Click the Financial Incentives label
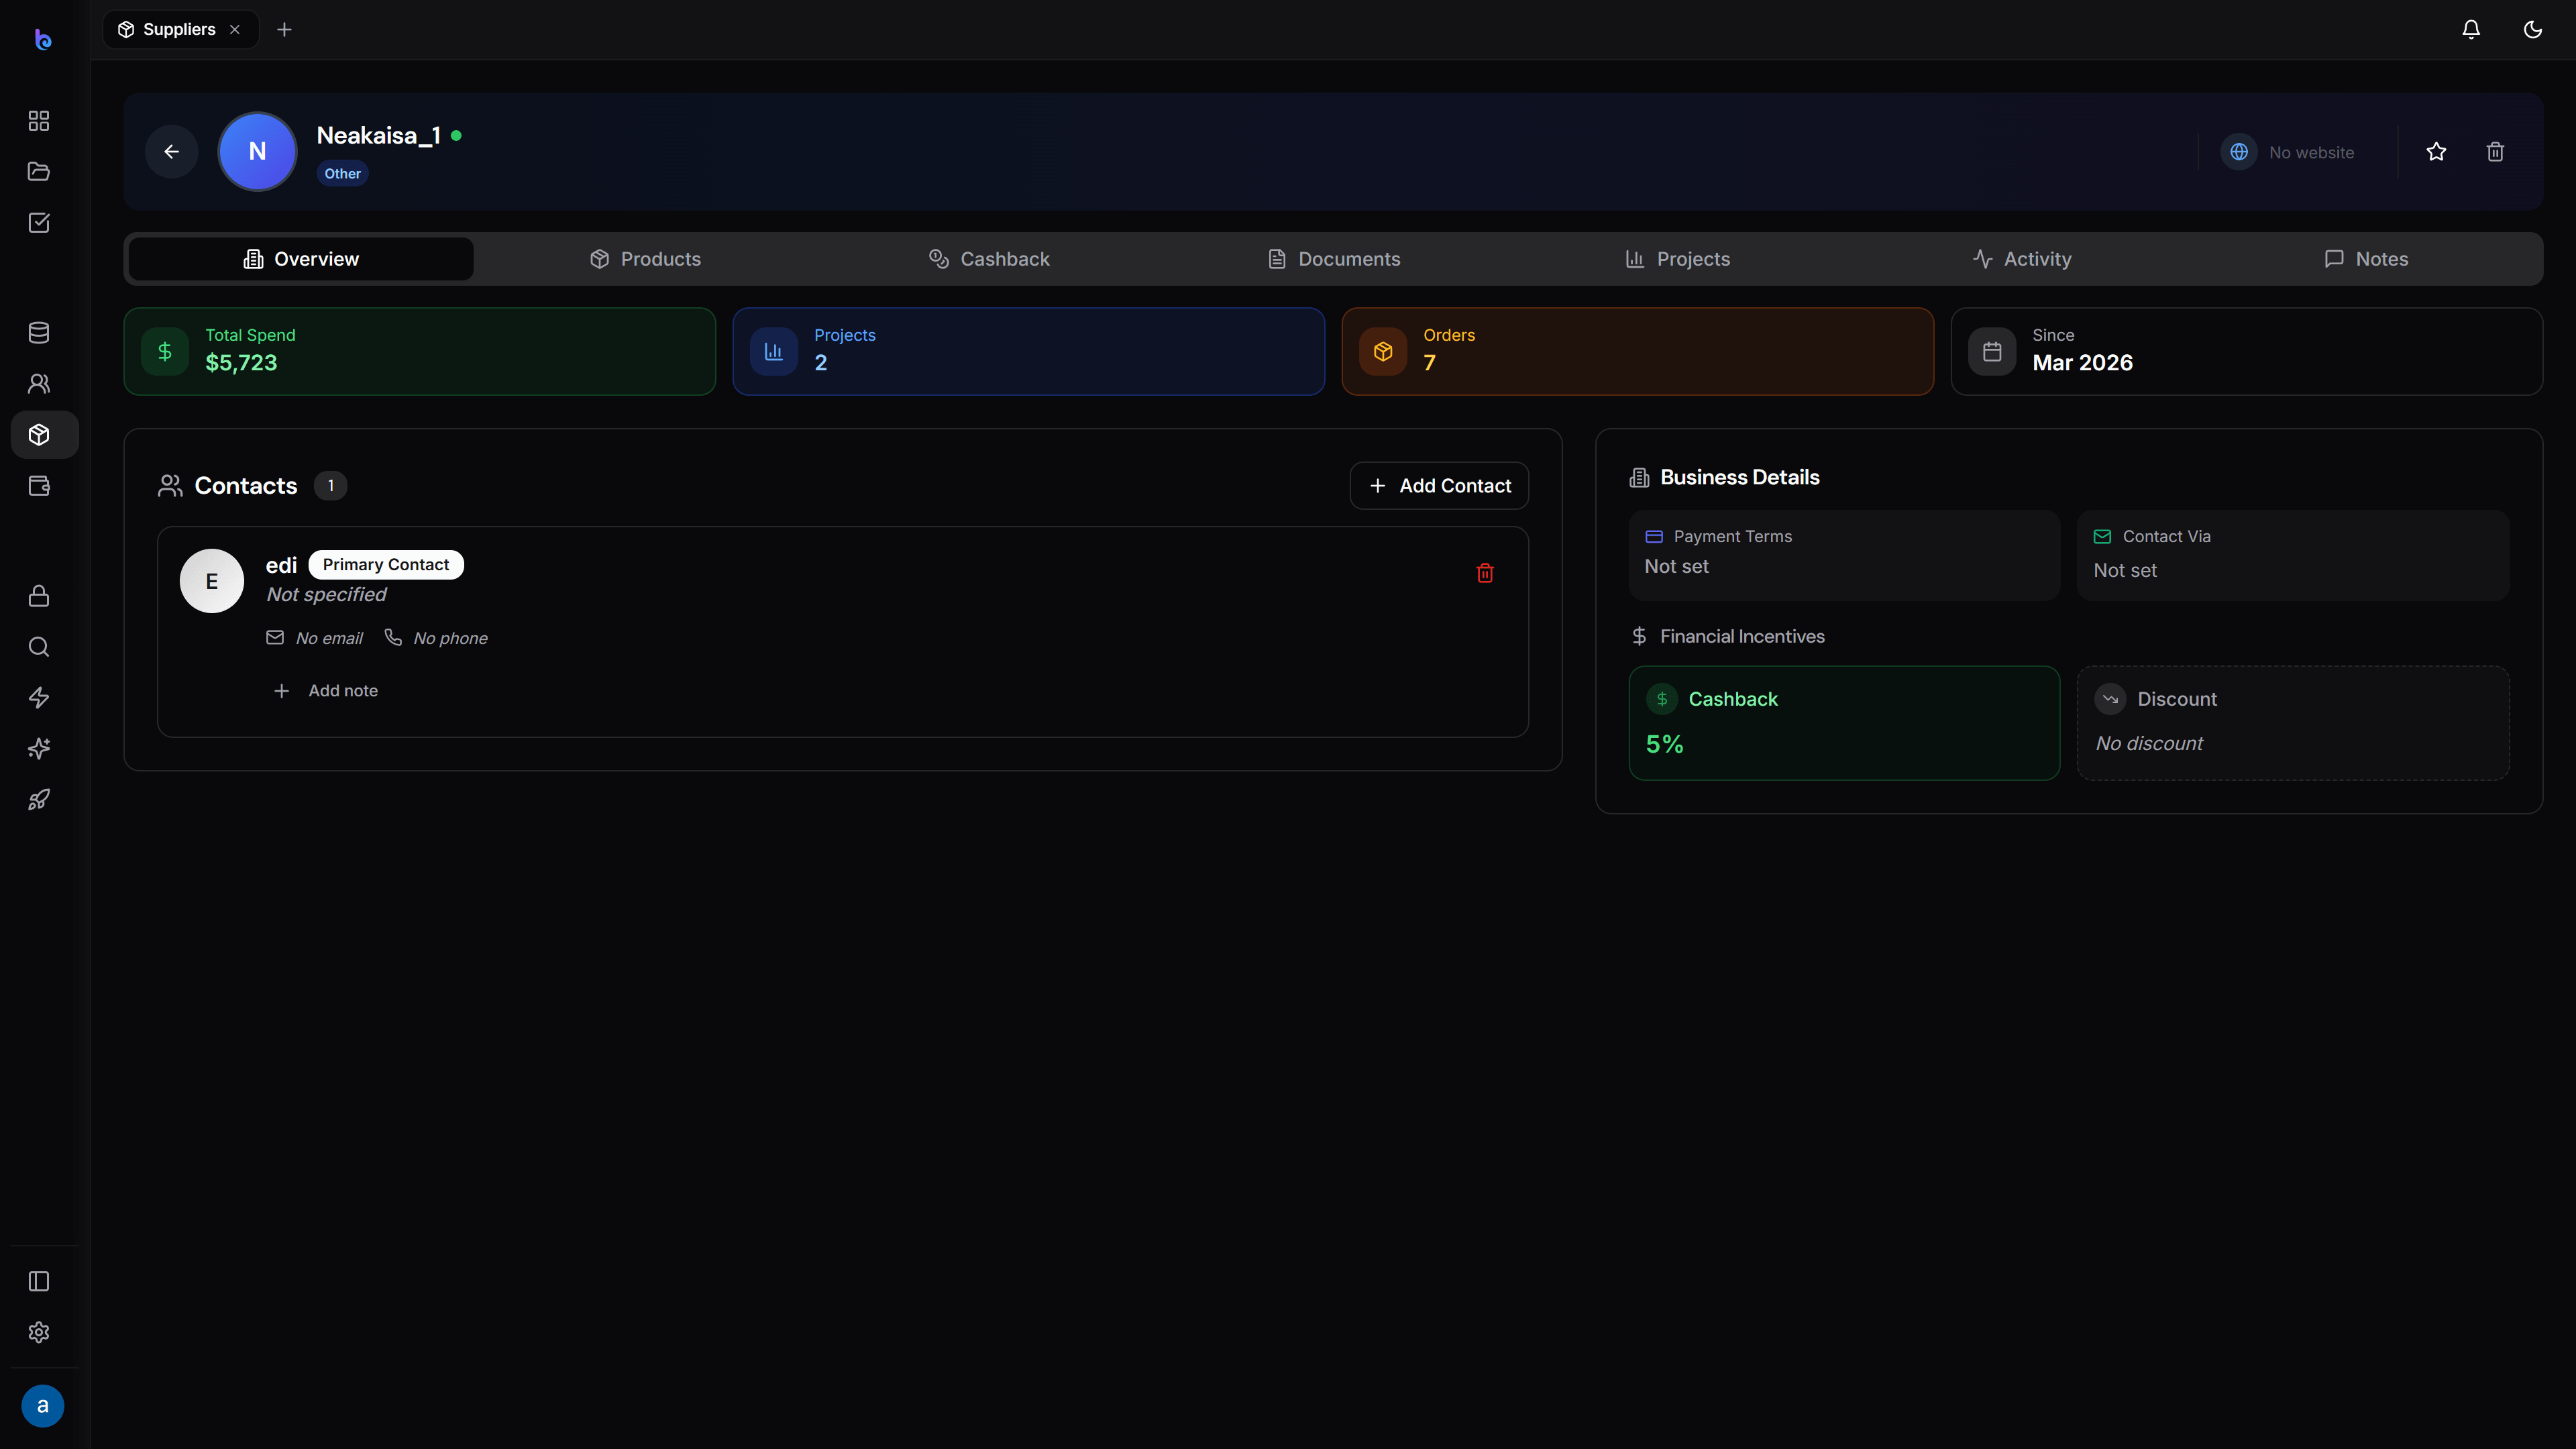 pos(1742,637)
